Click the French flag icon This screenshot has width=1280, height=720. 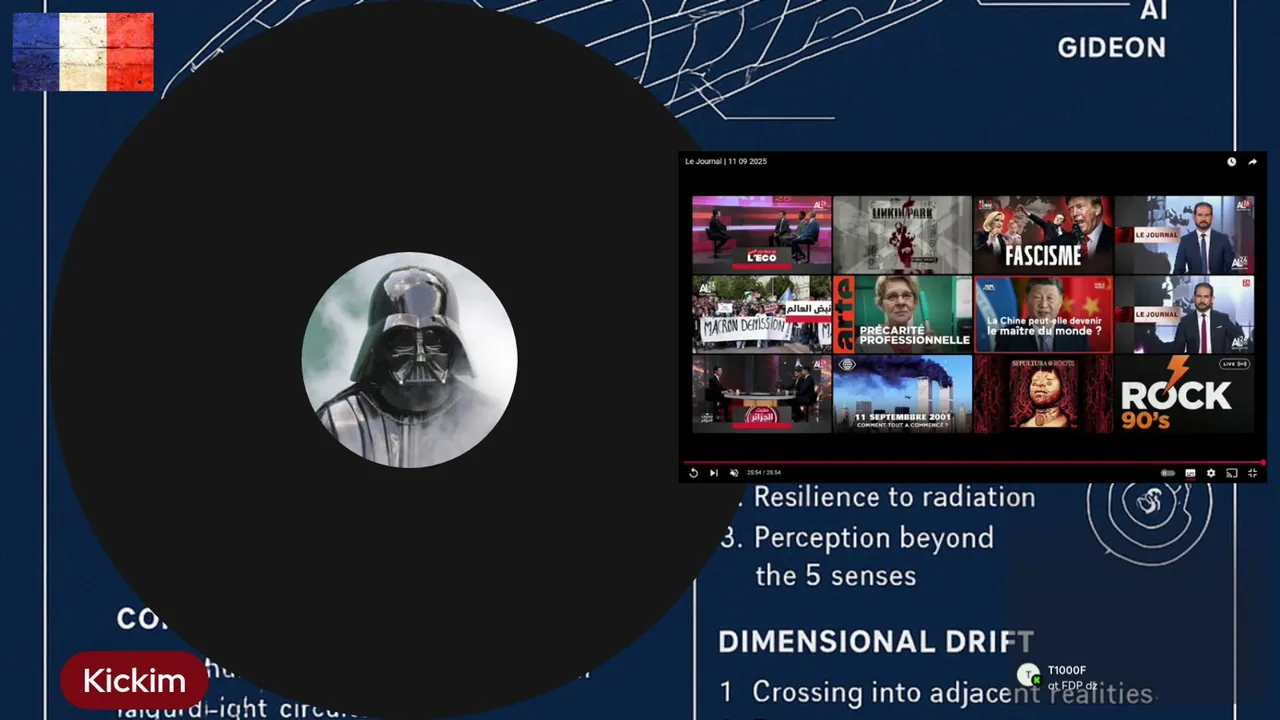tap(83, 52)
